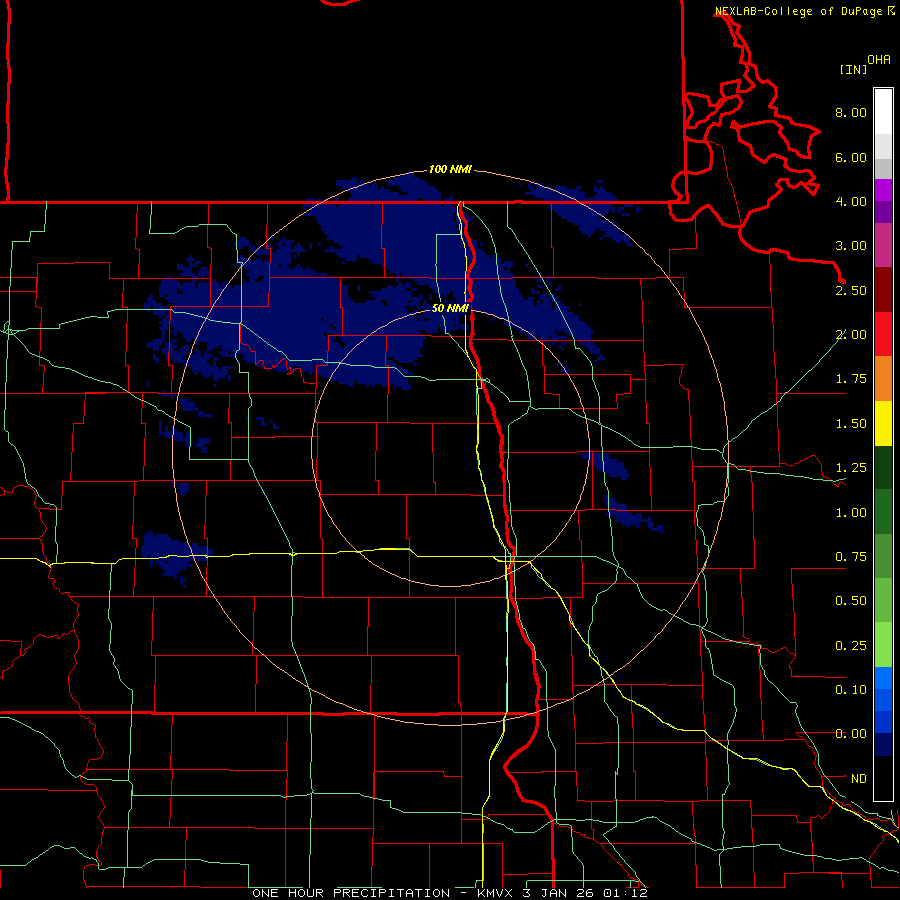Select the 1.75 legend value

(851, 379)
